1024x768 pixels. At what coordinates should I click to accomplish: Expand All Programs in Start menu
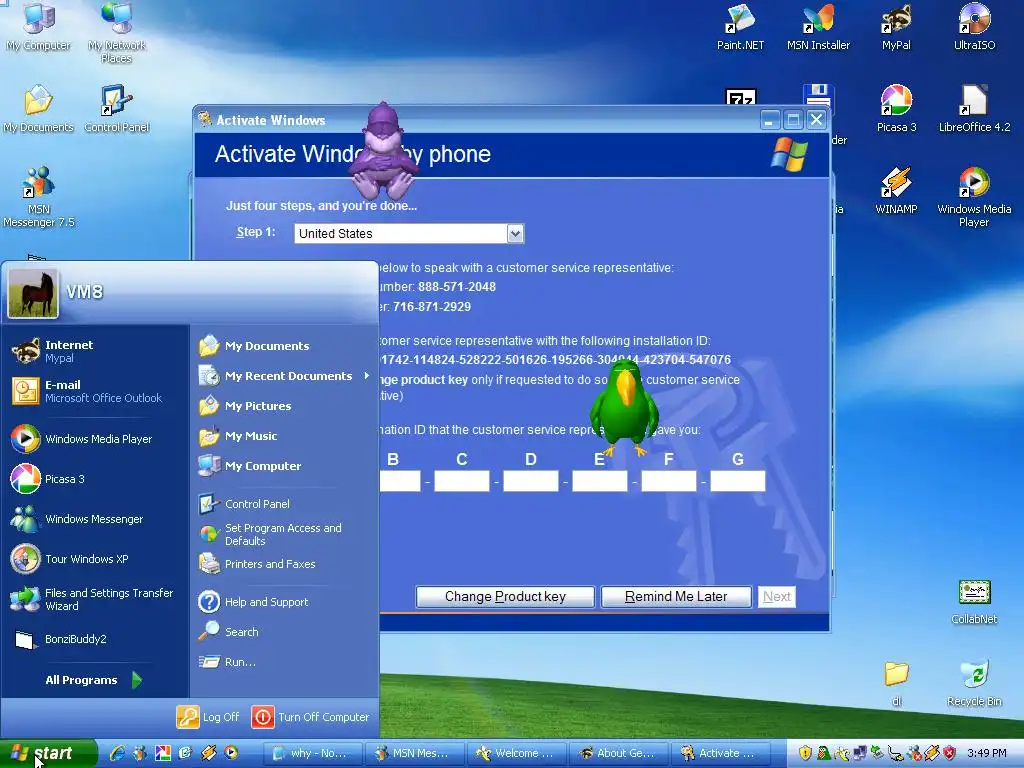click(93, 680)
